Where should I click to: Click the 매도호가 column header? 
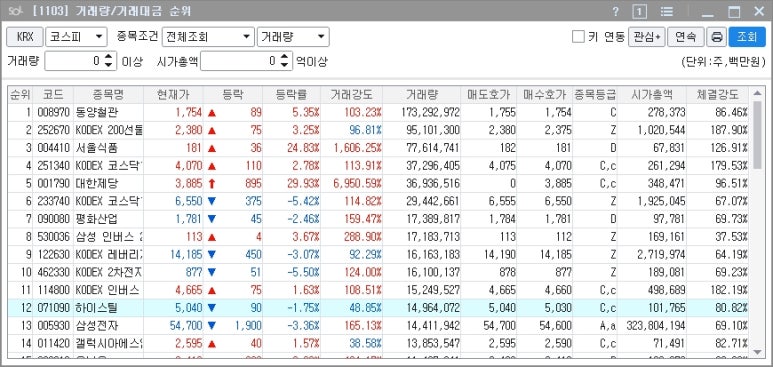coord(489,95)
